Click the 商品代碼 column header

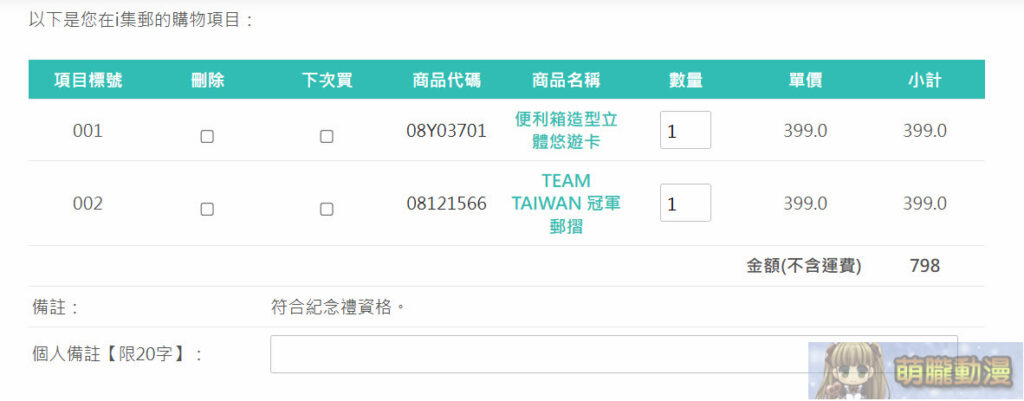coord(446,81)
